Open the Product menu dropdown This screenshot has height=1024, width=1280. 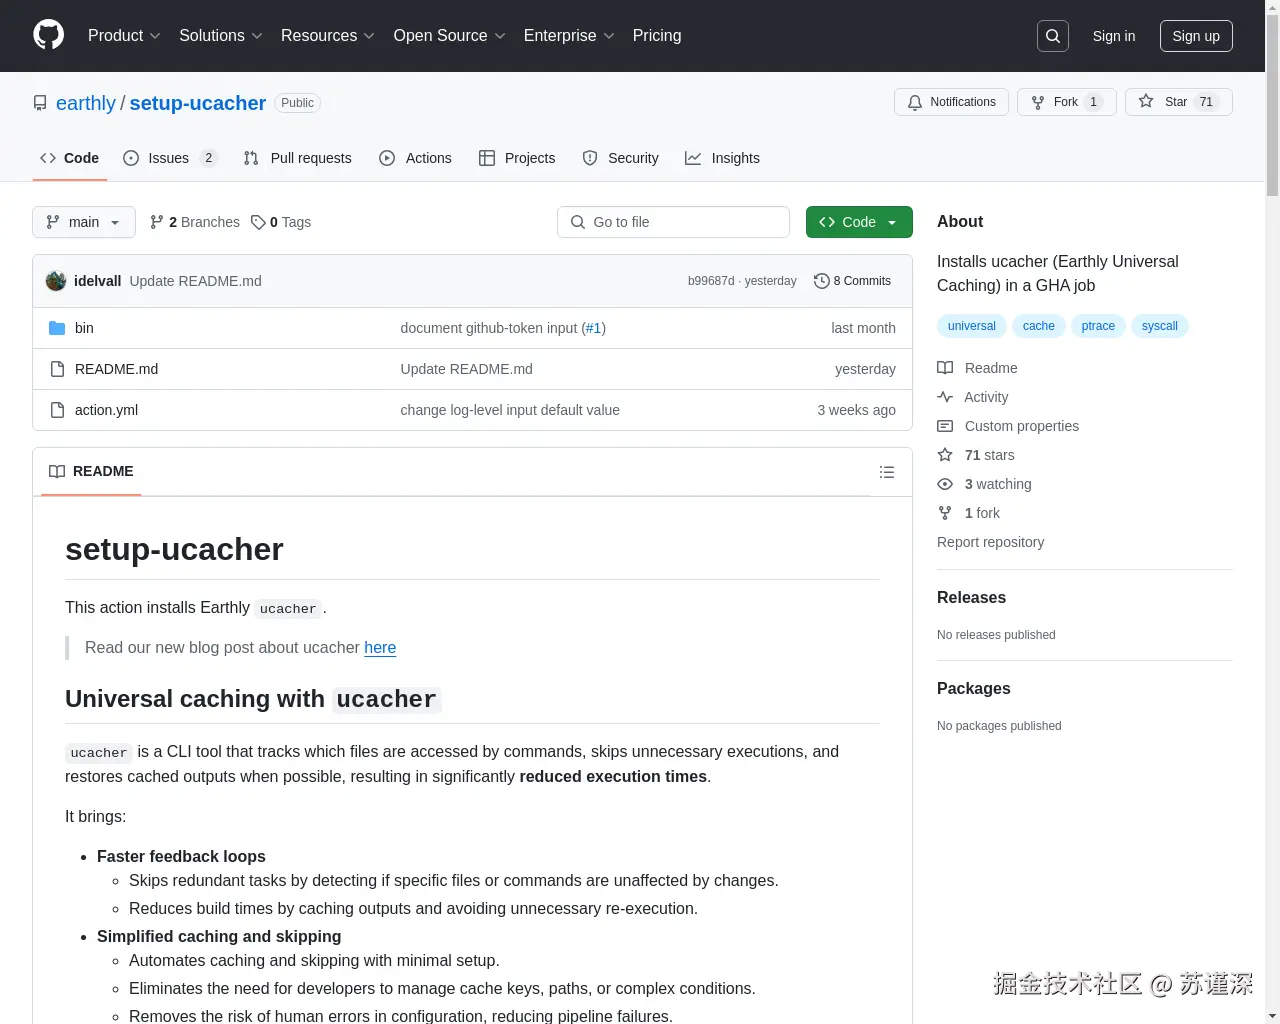coord(123,36)
